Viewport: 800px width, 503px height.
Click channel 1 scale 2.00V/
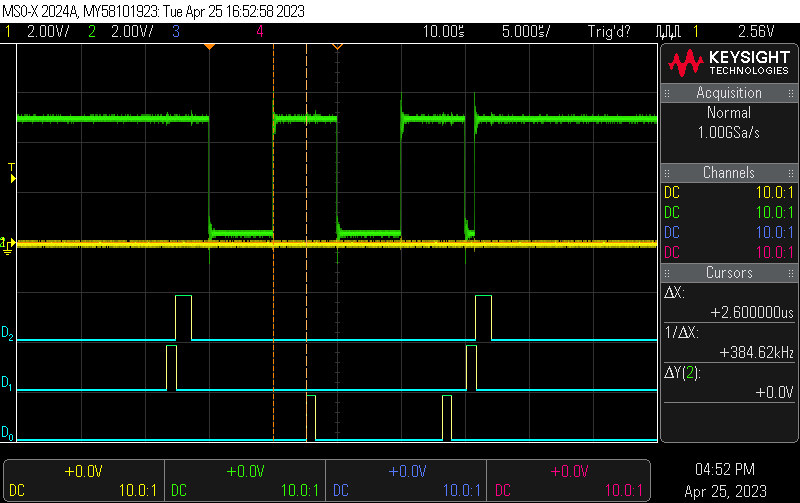(48, 32)
